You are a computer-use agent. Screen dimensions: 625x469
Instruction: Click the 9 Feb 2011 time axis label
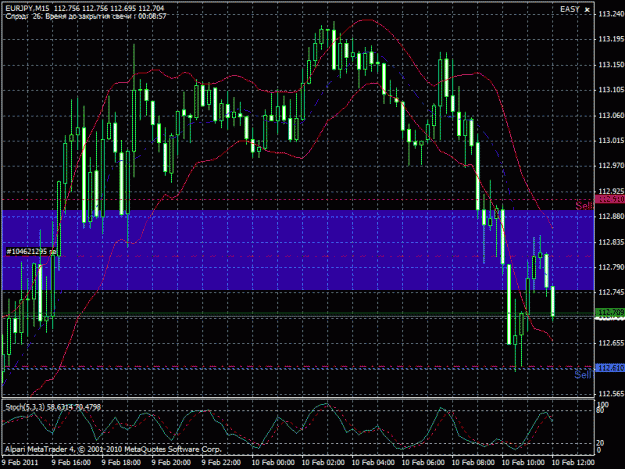(x=20, y=463)
